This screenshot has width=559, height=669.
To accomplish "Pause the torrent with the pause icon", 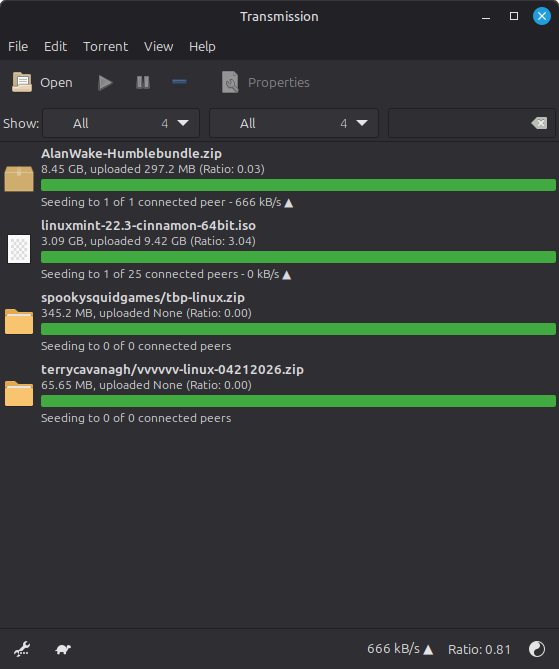I will coord(143,82).
